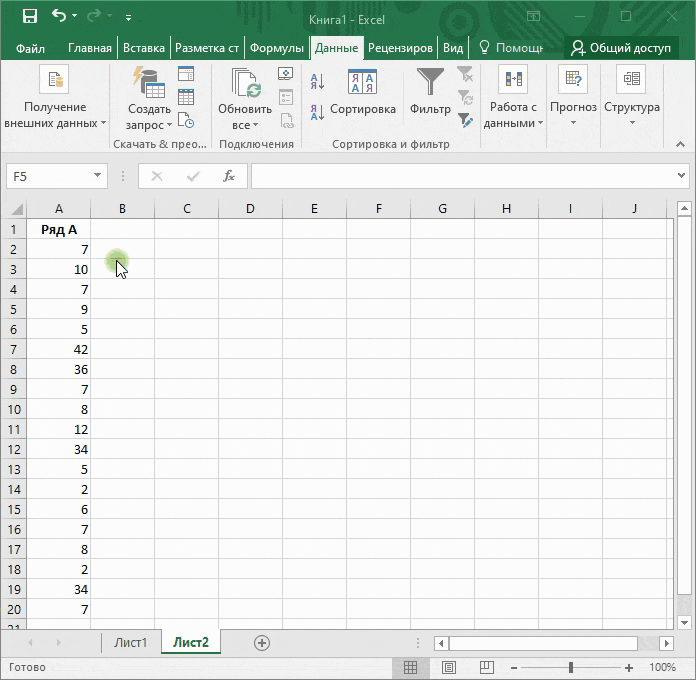Click the Reapply filter icon
The height and width of the screenshot is (680, 696).
pos(465,97)
